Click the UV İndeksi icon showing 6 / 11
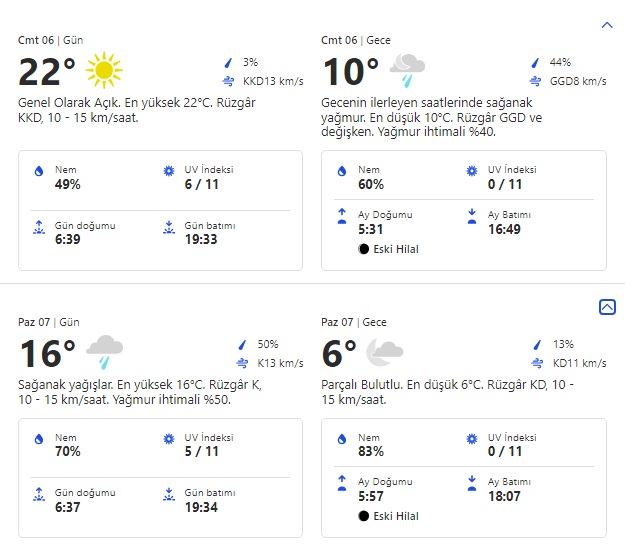The width and height of the screenshot is (625, 549). coord(168,171)
